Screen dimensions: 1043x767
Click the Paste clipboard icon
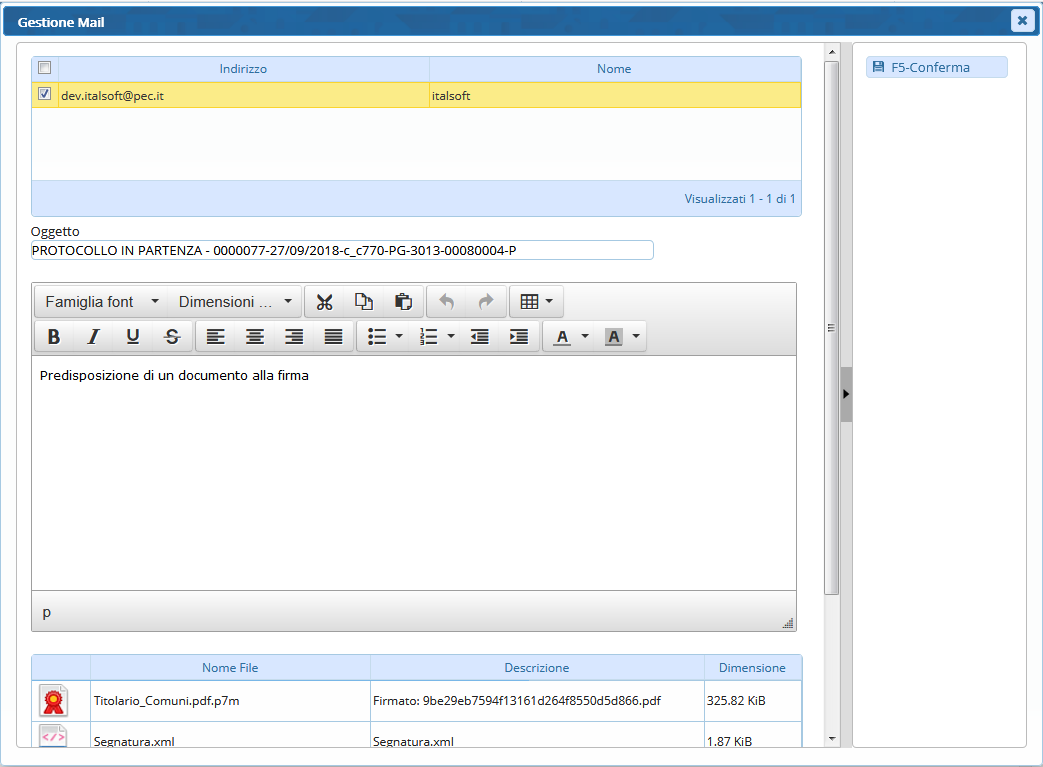403,302
